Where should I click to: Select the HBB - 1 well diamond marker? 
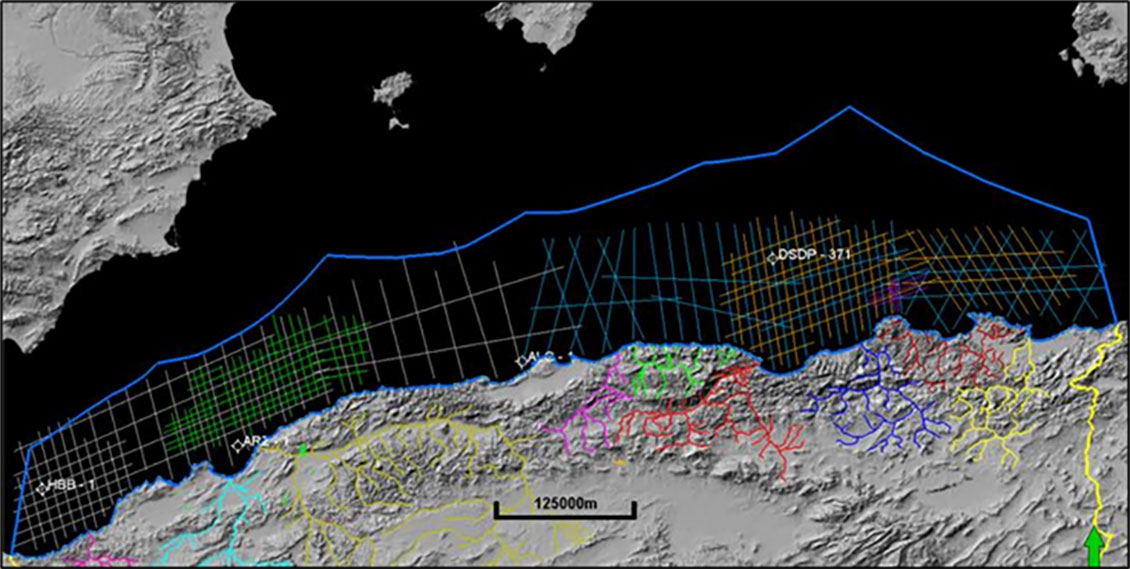(42, 488)
